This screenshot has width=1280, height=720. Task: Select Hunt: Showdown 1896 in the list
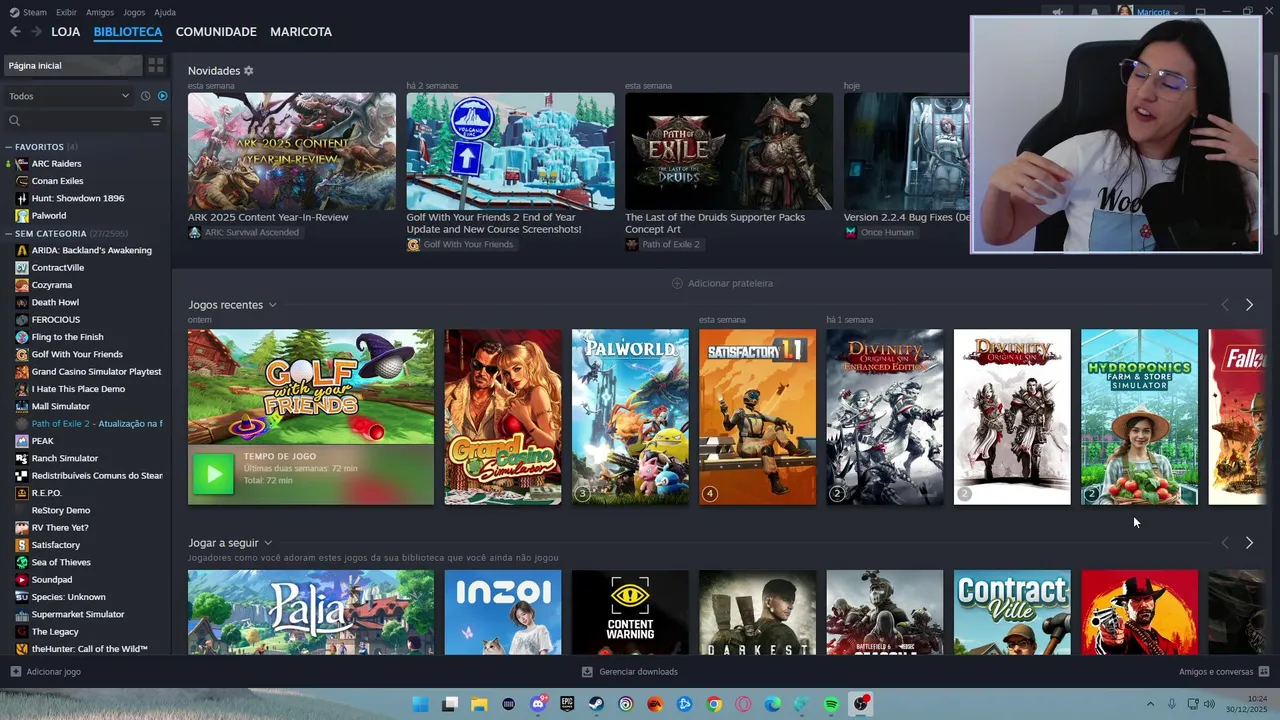(x=77, y=198)
